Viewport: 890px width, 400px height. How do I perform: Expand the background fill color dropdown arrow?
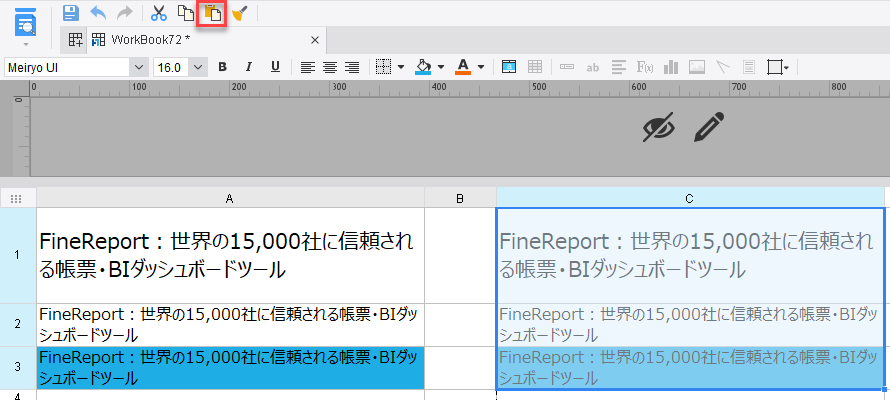point(440,67)
